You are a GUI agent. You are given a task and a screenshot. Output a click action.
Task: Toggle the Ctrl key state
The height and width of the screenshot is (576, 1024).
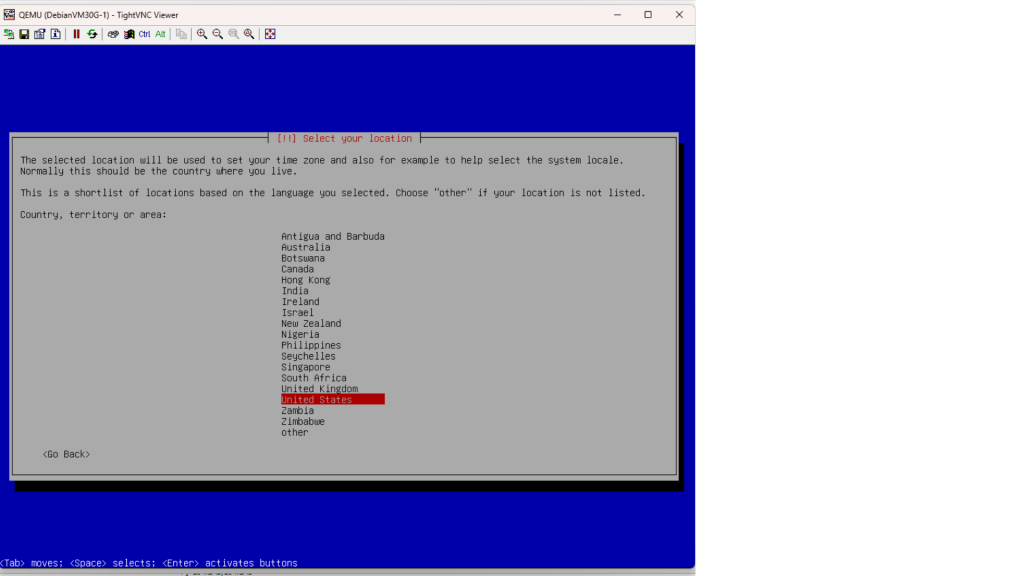(x=145, y=34)
